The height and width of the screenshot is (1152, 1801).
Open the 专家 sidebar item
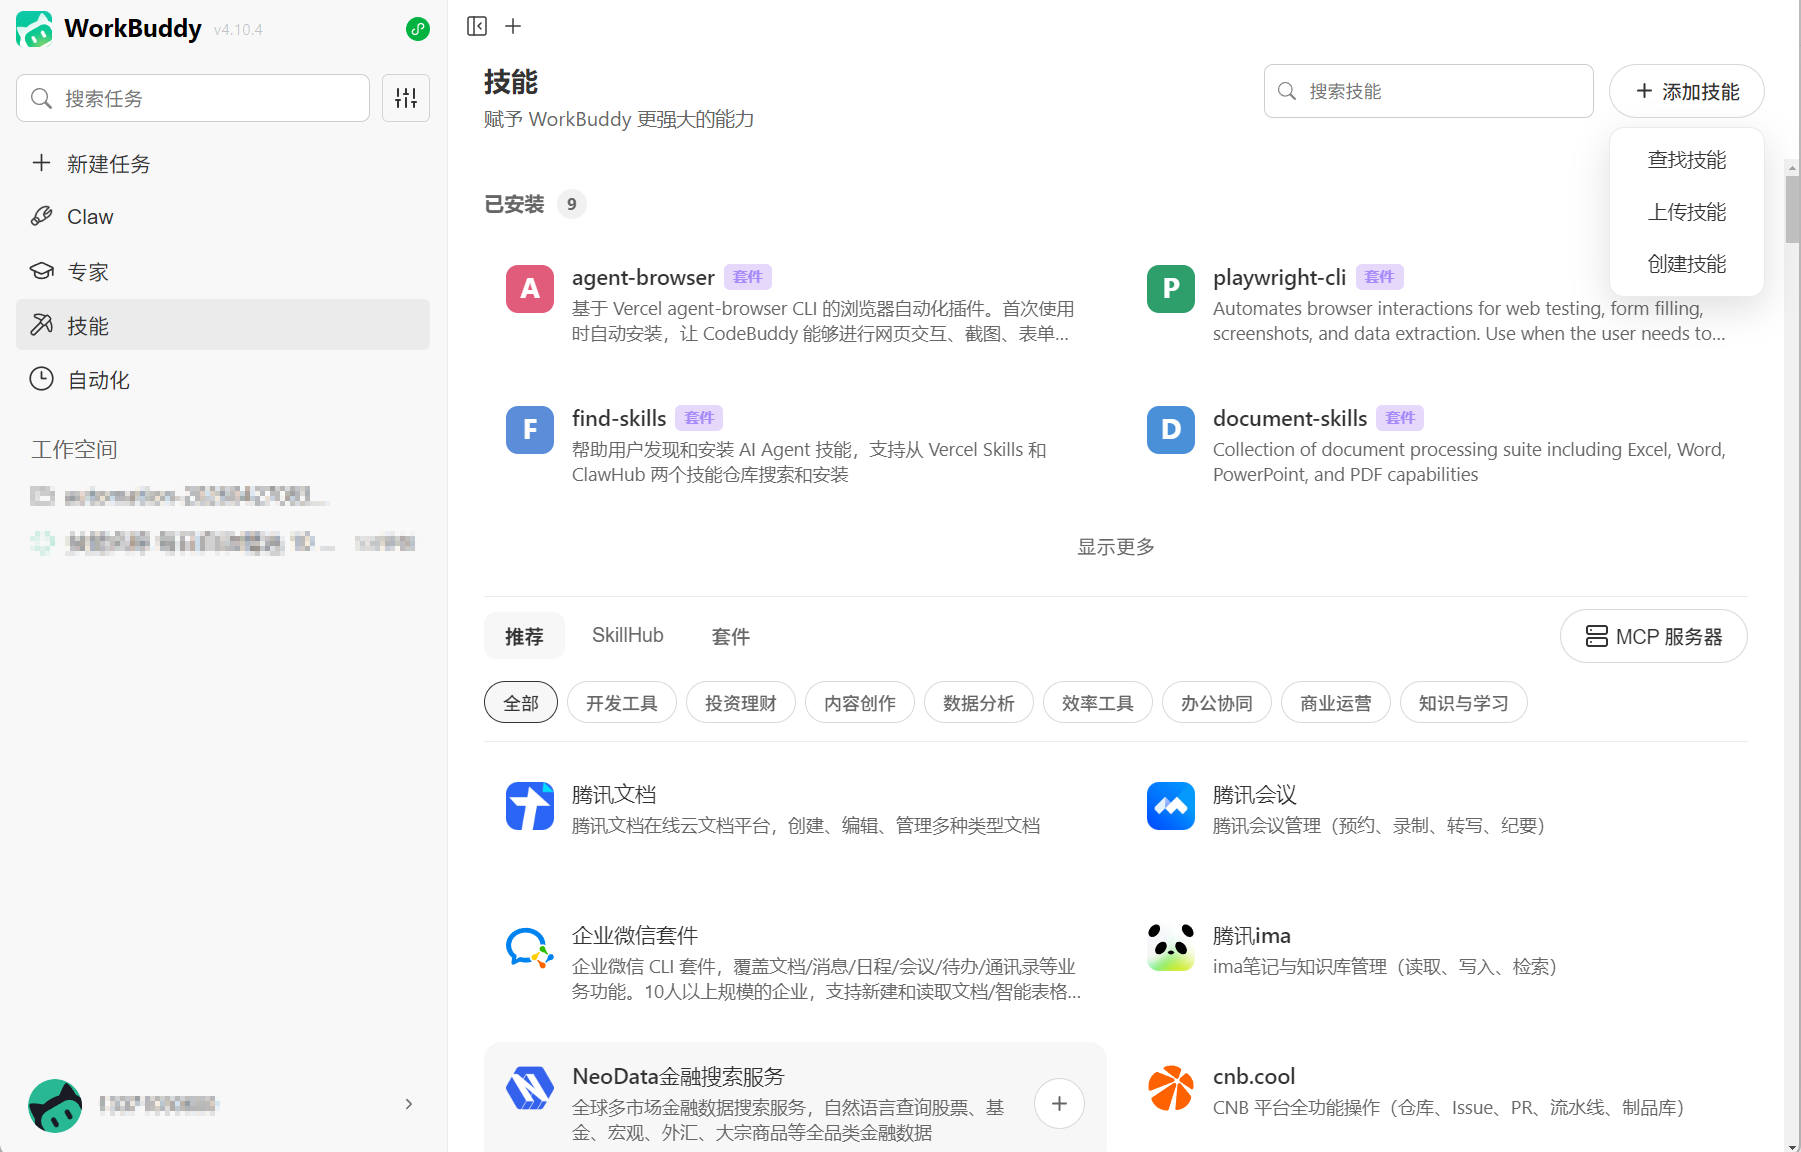pos(223,272)
